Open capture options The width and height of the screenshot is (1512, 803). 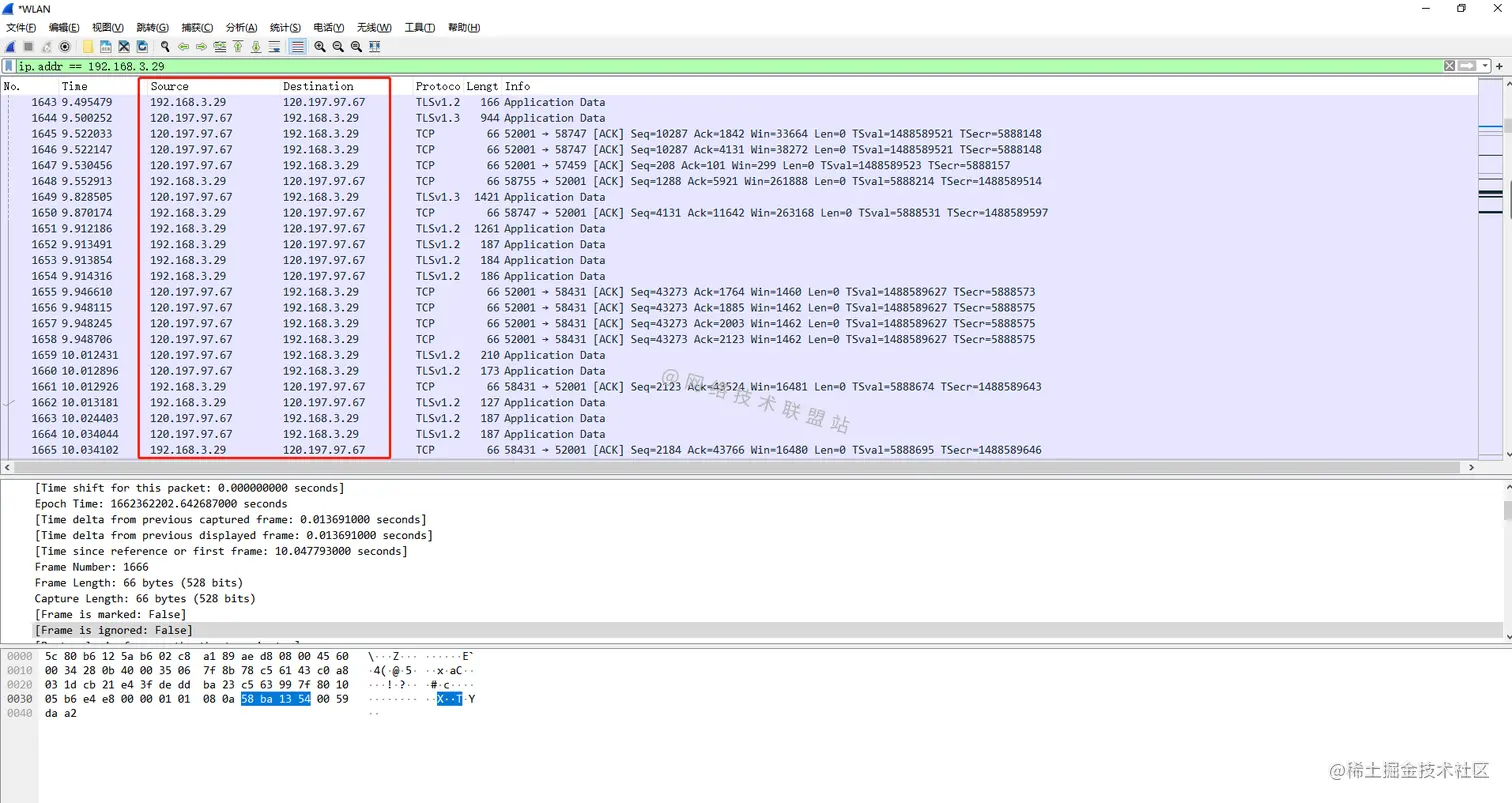(65, 46)
